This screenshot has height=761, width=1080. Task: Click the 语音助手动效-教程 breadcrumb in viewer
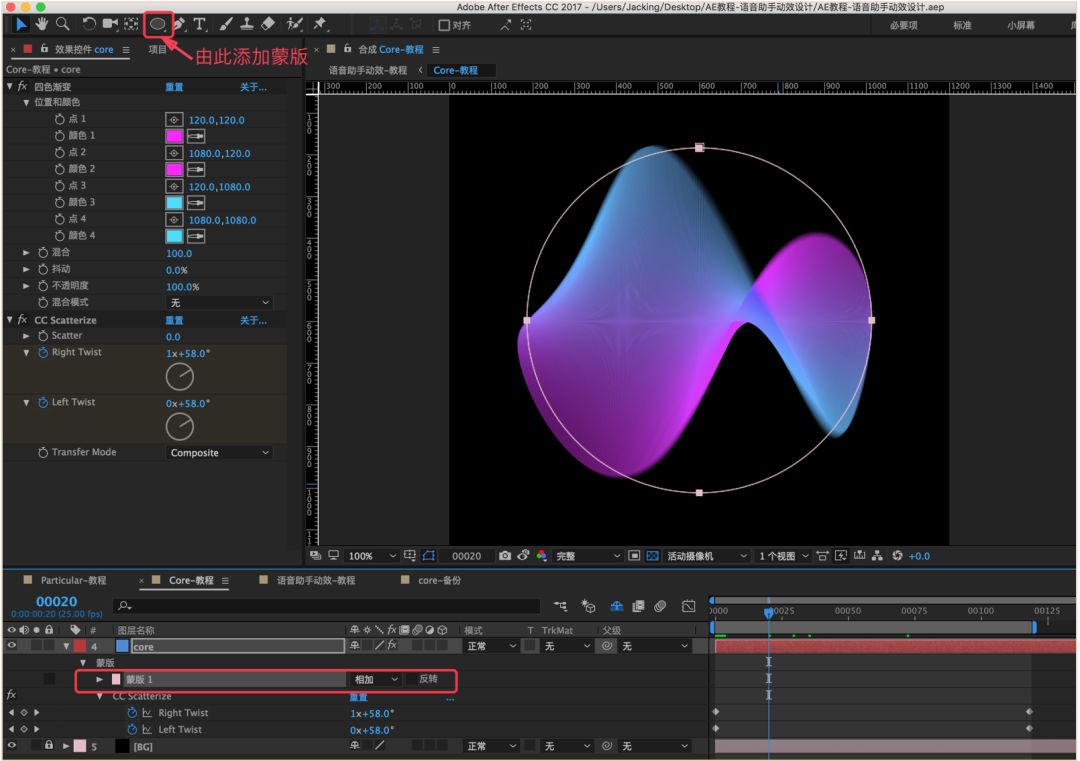tap(368, 70)
